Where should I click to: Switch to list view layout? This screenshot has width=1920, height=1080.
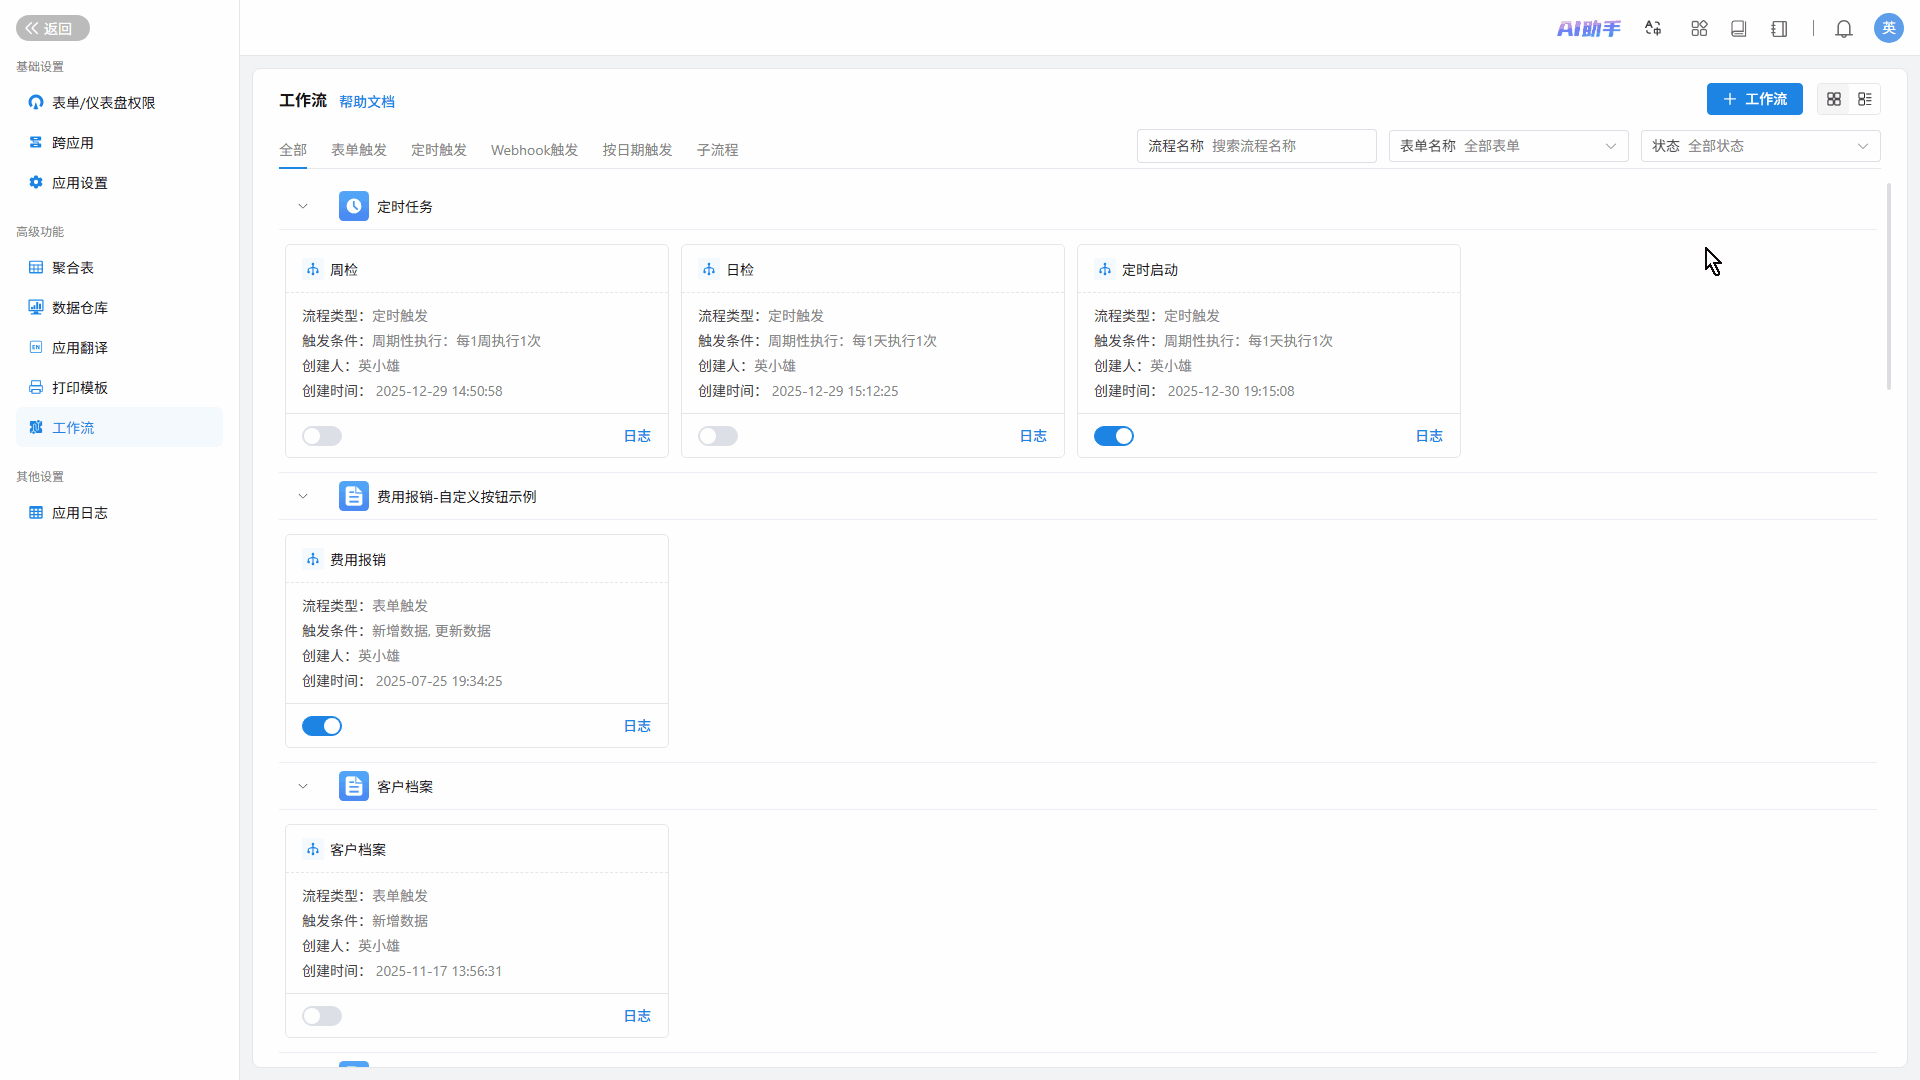click(x=1865, y=99)
